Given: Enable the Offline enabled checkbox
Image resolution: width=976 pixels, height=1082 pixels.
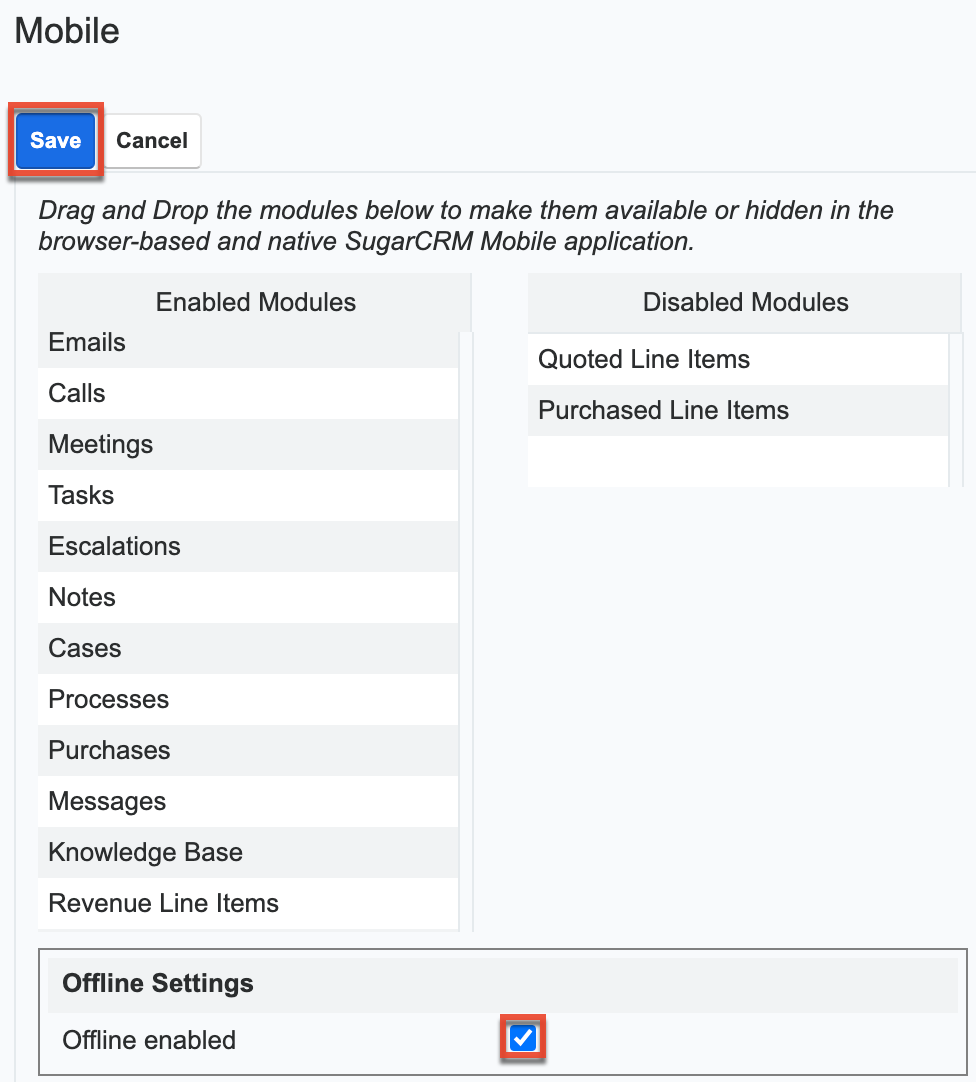Looking at the screenshot, I should (522, 1039).
